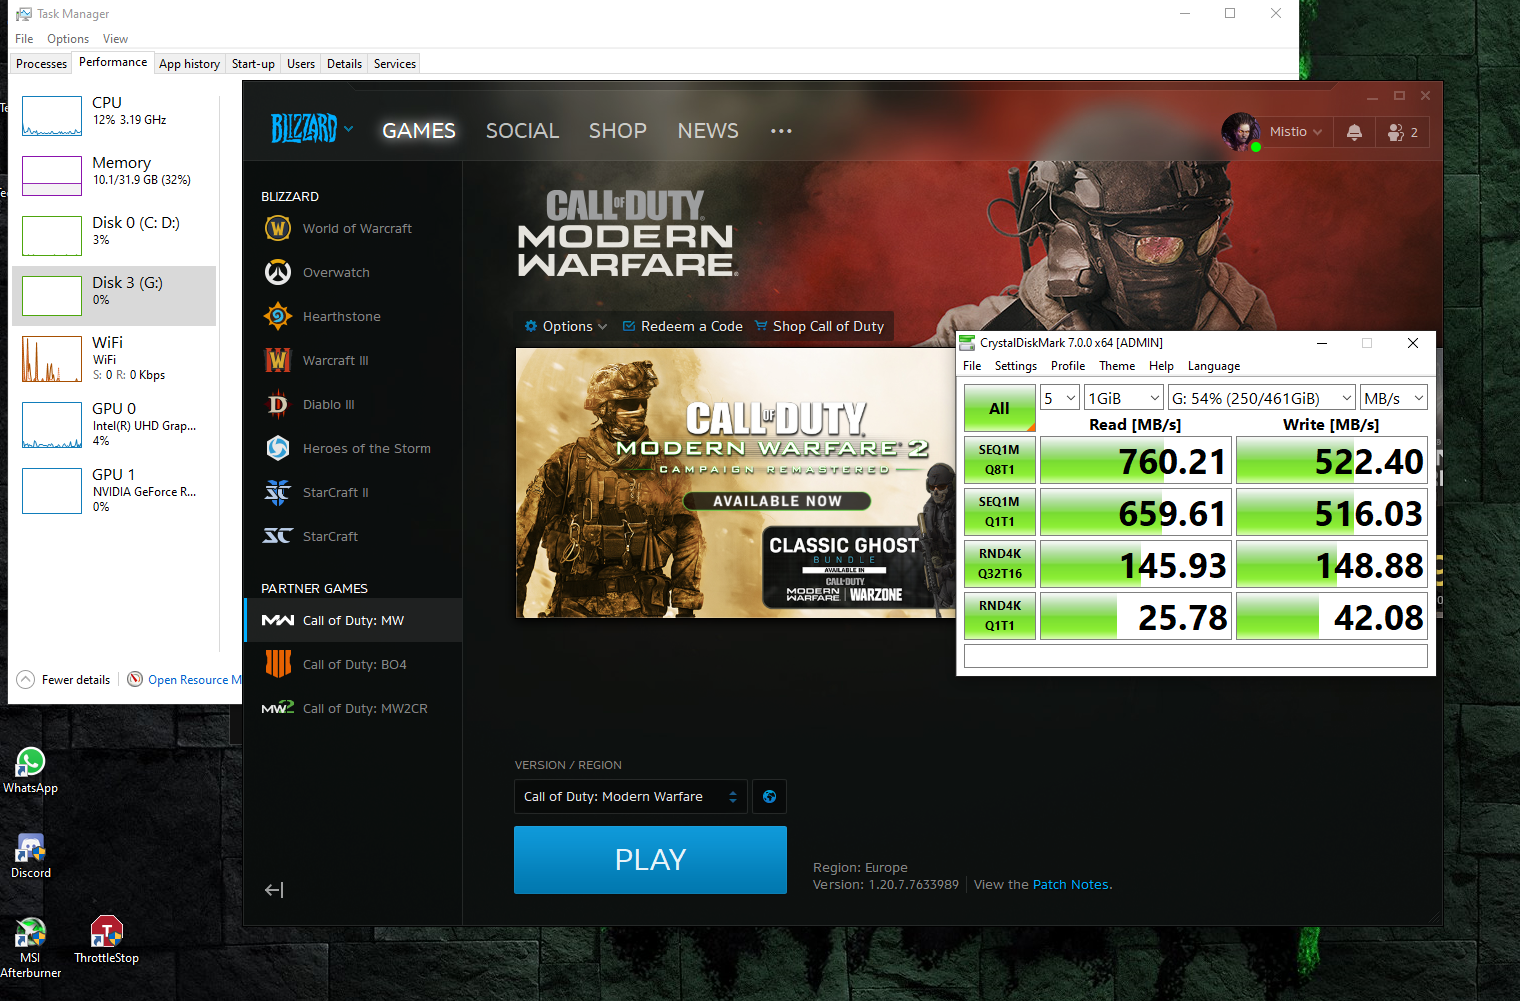Open Shop Call of Duty link
The image size is (1520, 1001).
tap(819, 326)
